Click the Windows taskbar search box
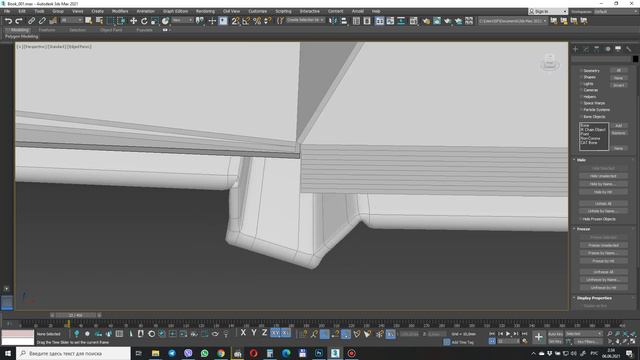The width and height of the screenshot is (640, 360). (73, 353)
